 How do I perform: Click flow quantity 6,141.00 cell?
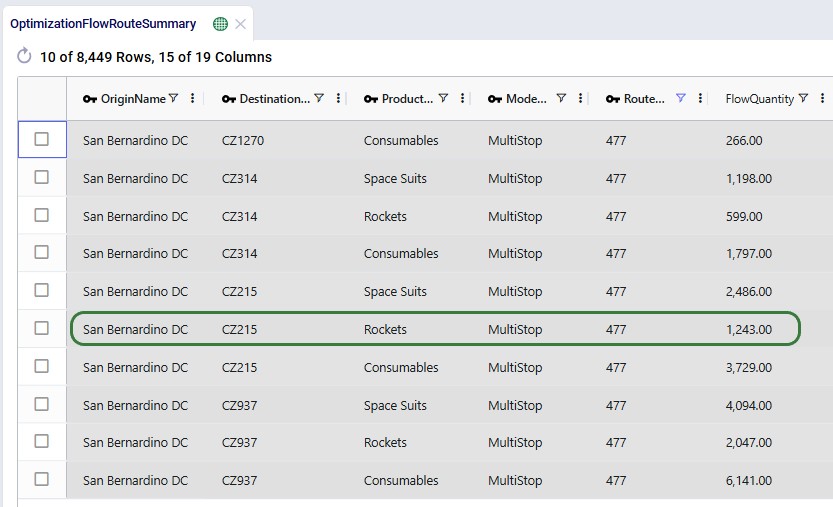point(749,480)
